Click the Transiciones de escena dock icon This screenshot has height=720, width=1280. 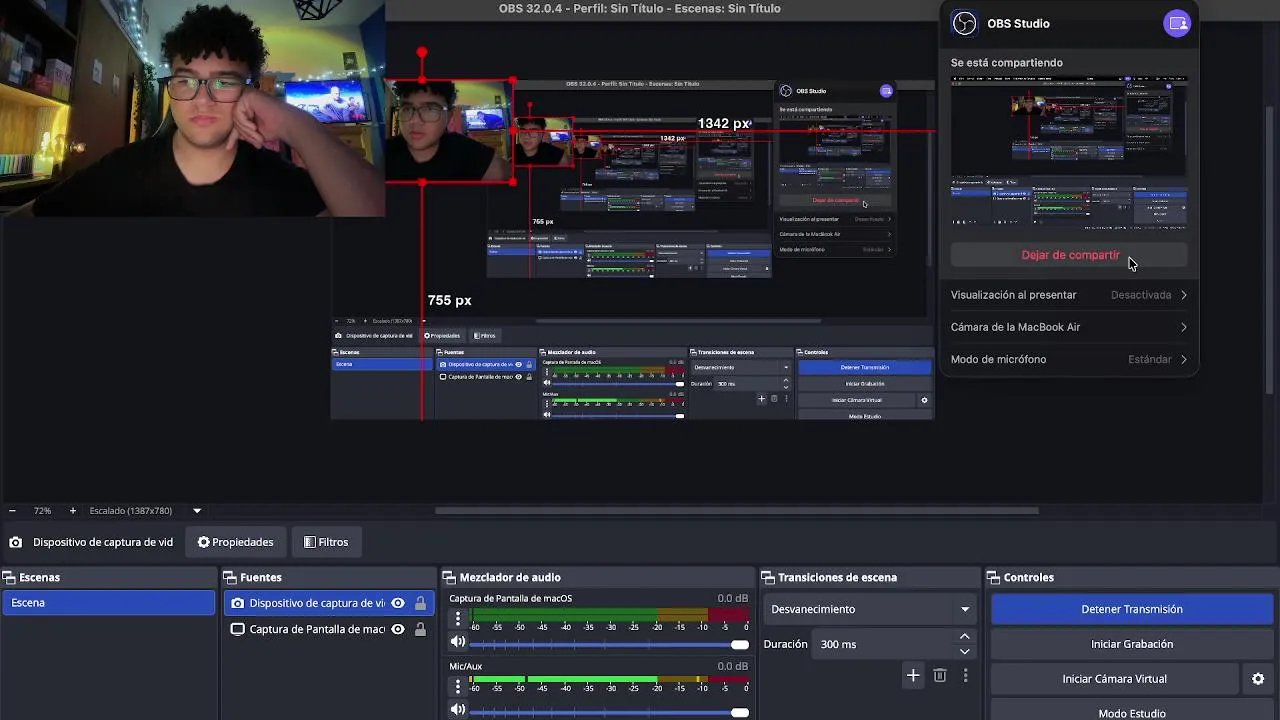click(768, 577)
